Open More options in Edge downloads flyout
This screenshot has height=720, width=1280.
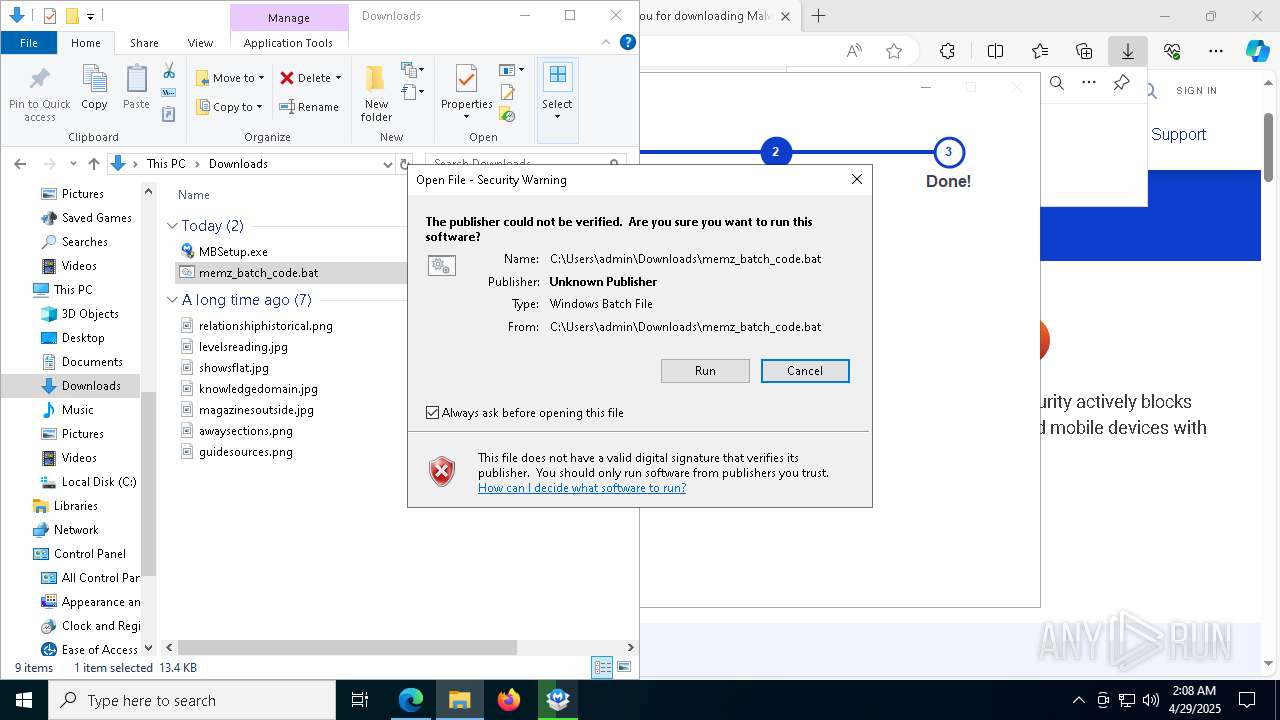click(1089, 83)
